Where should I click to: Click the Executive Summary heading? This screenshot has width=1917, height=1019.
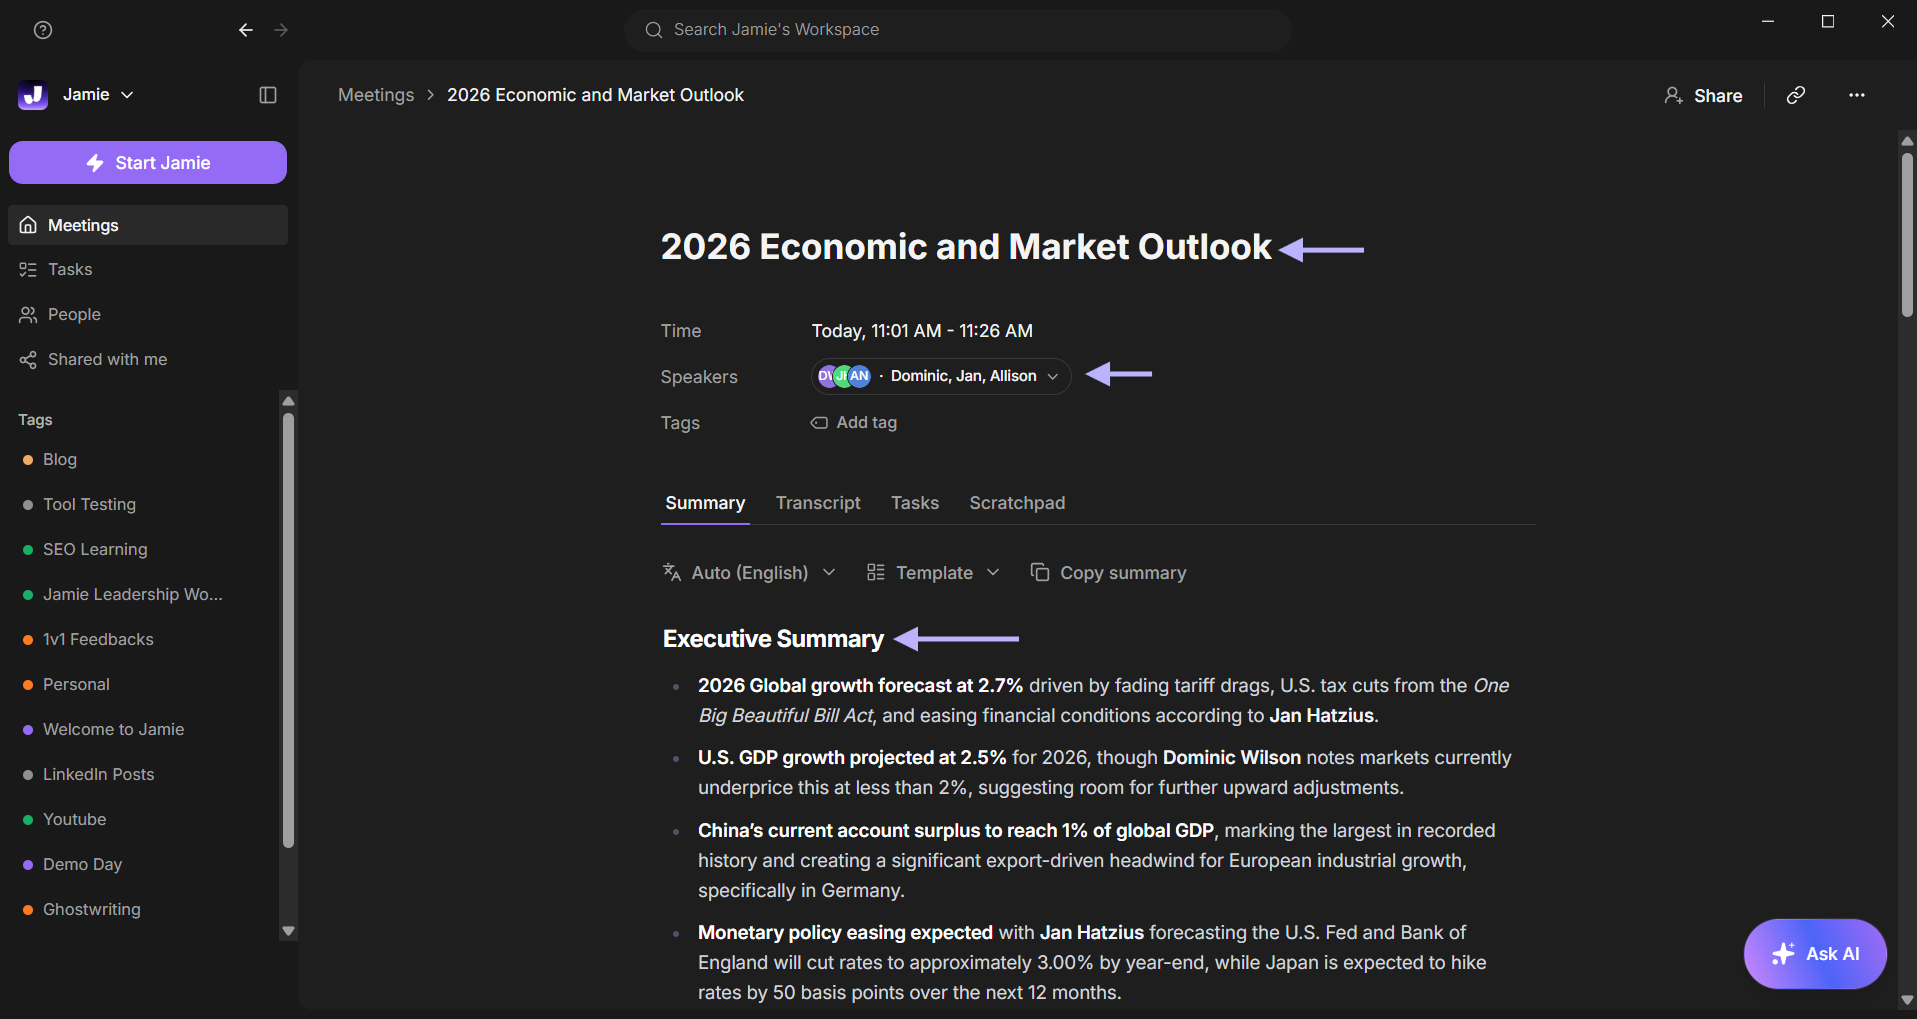[773, 639]
